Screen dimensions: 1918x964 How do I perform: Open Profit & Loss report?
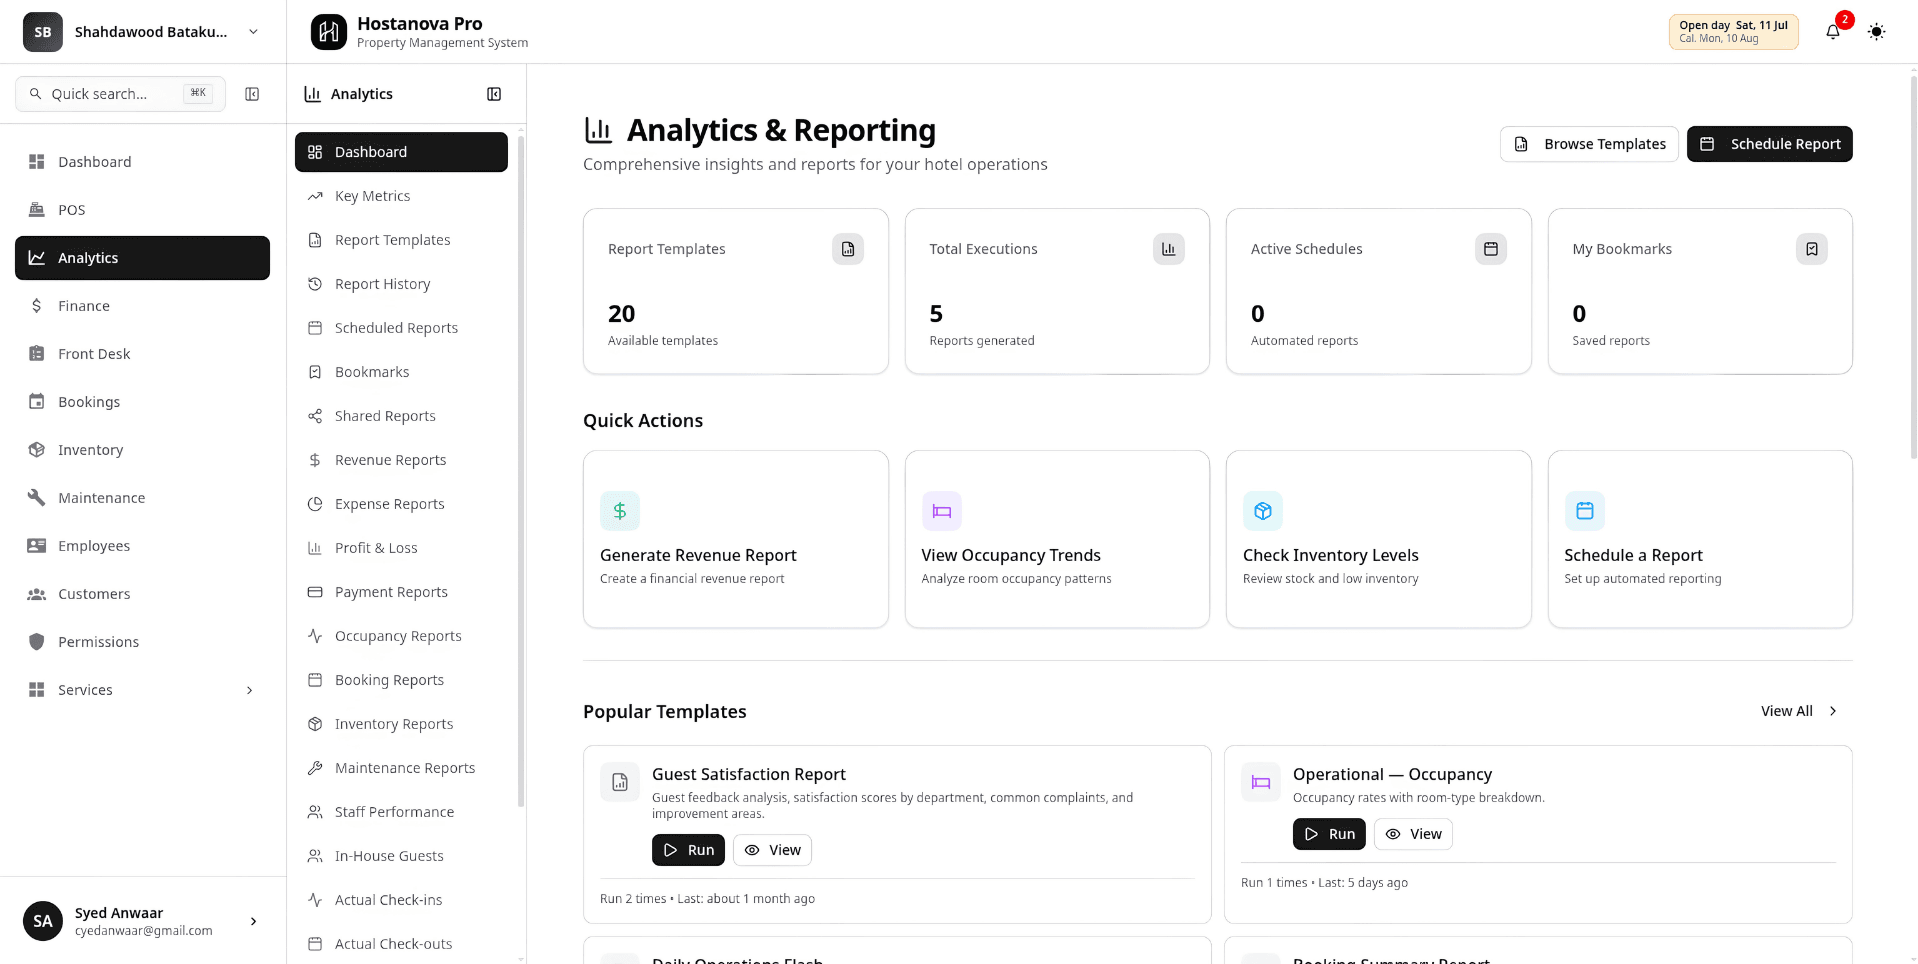click(x=401, y=548)
